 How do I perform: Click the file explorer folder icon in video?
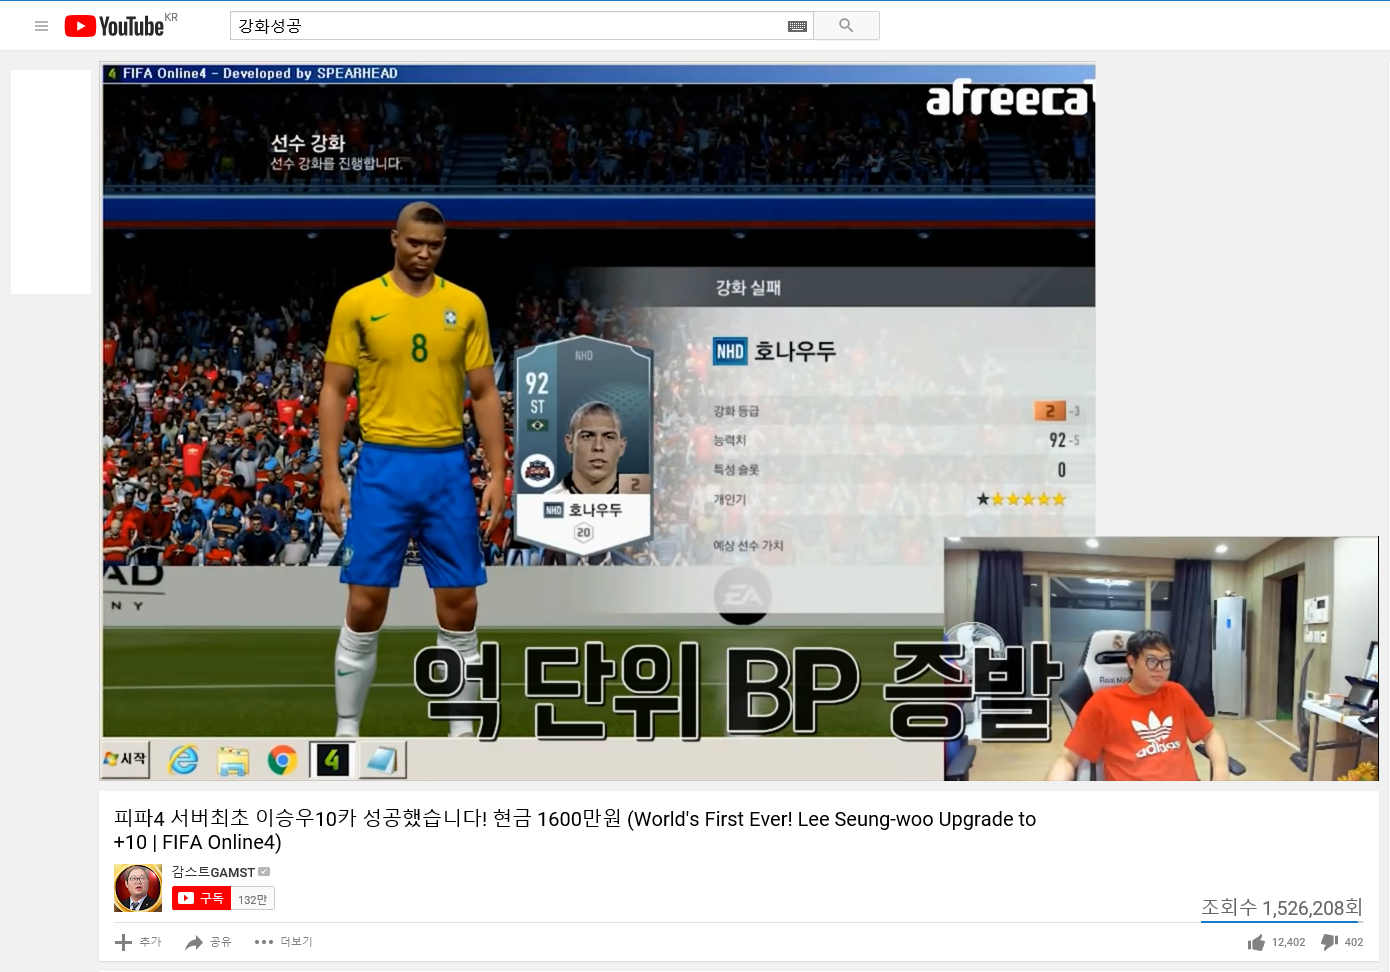233,761
